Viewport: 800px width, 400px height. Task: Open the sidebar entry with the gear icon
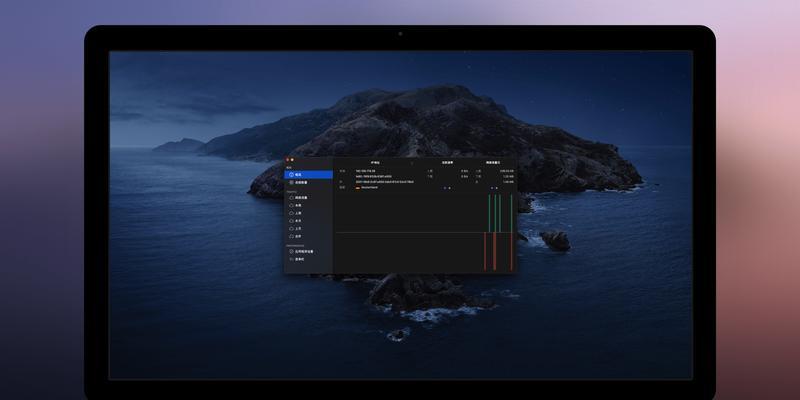(x=308, y=252)
